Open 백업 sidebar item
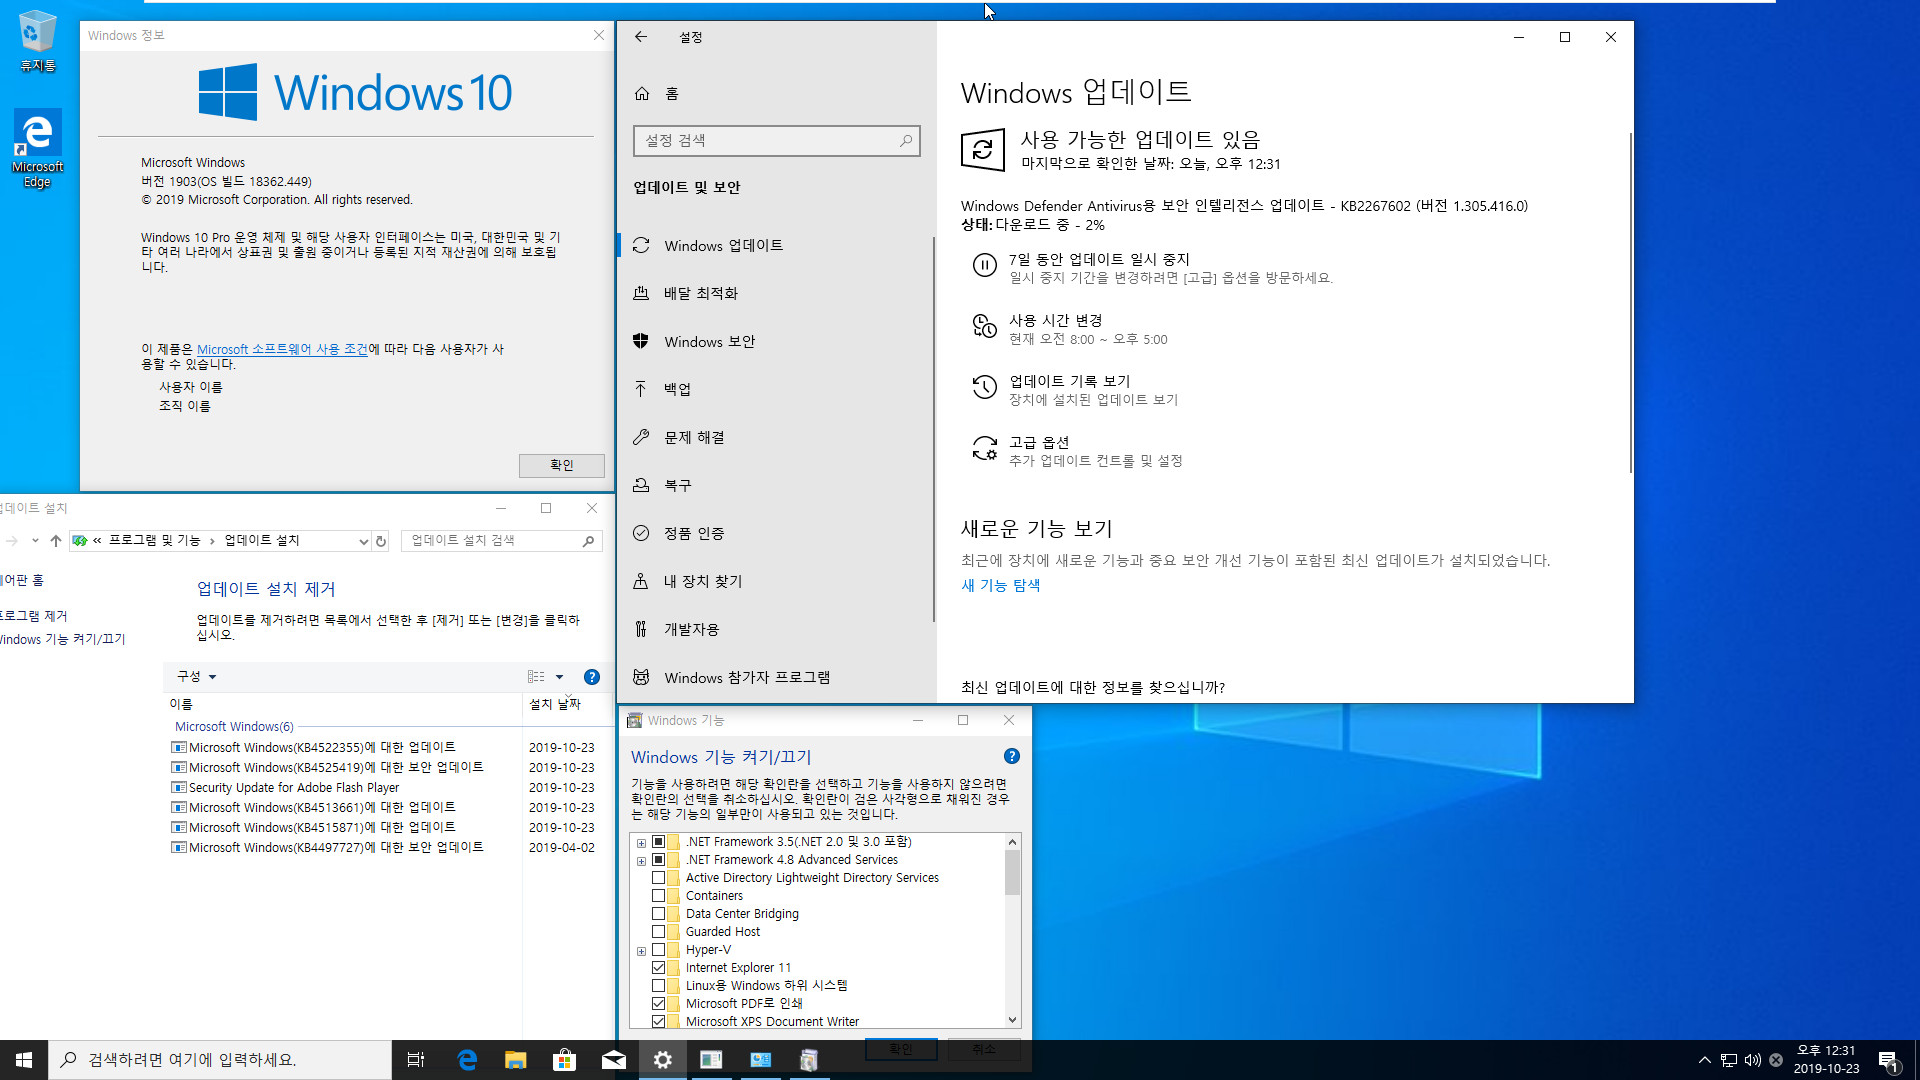Screen dimensions: 1920x1080 click(x=775, y=389)
